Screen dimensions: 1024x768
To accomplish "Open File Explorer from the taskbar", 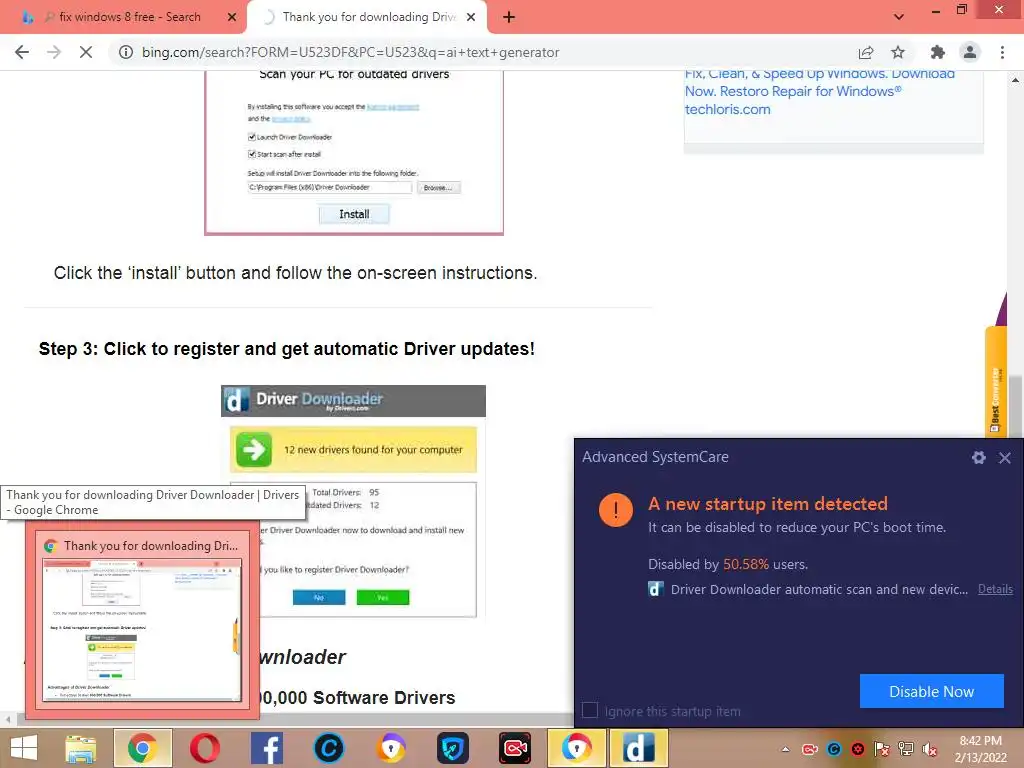I will click(81, 748).
